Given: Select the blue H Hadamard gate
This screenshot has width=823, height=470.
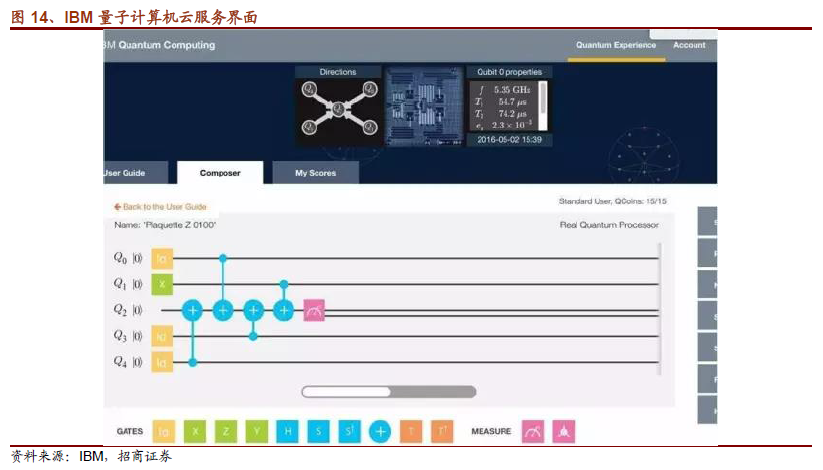Looking at the screenshot, I should pos(287,432).
